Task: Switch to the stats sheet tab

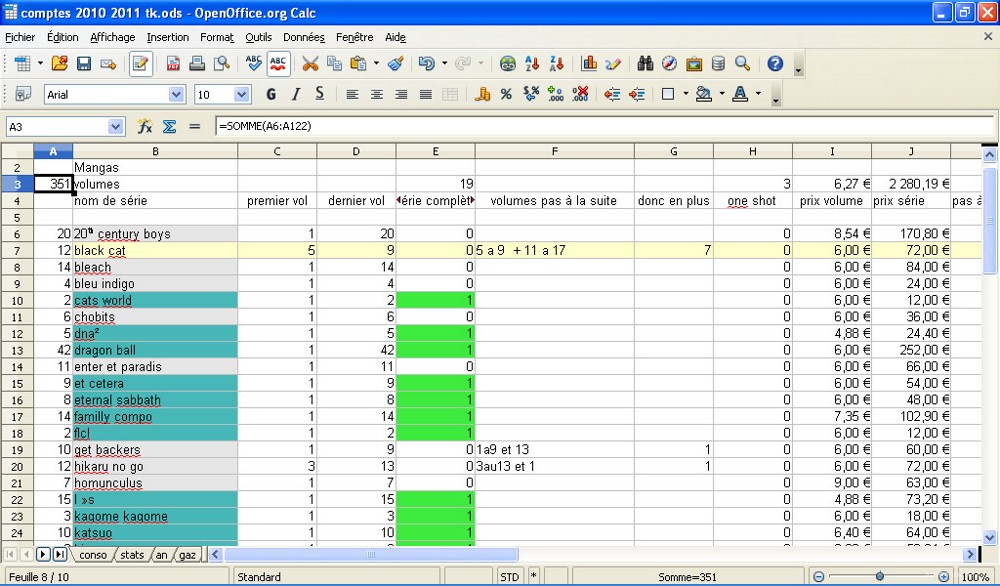Action: pyautogui.click(x=132, y=555)
